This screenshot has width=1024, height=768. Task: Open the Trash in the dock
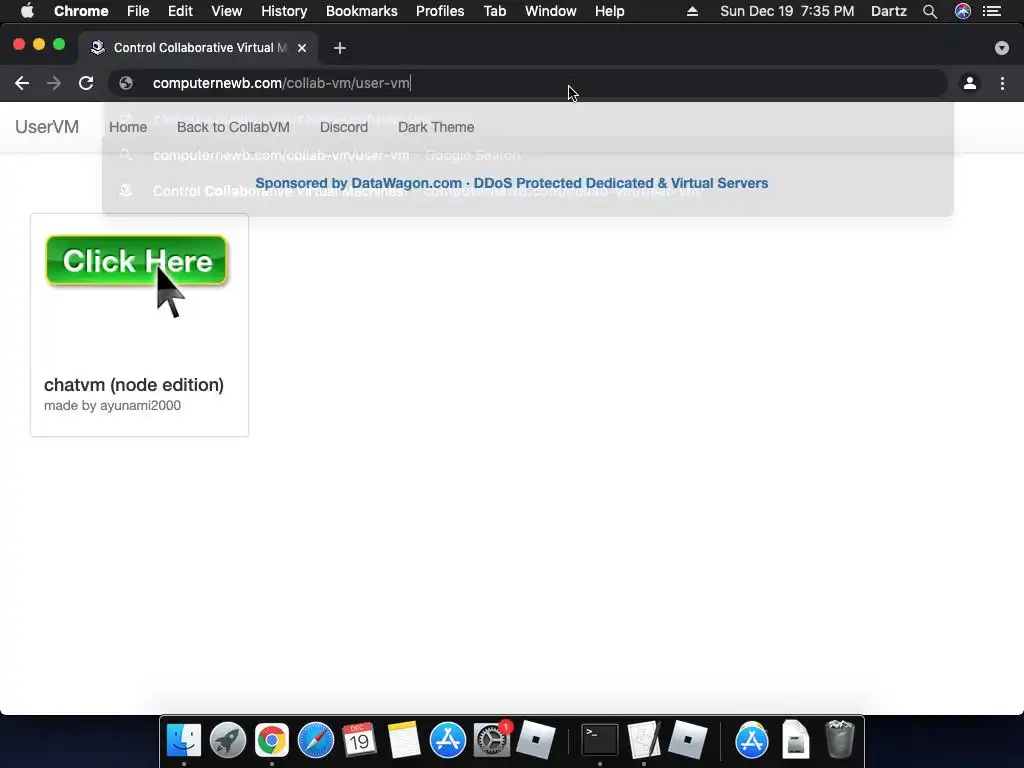tap(839, 741)
